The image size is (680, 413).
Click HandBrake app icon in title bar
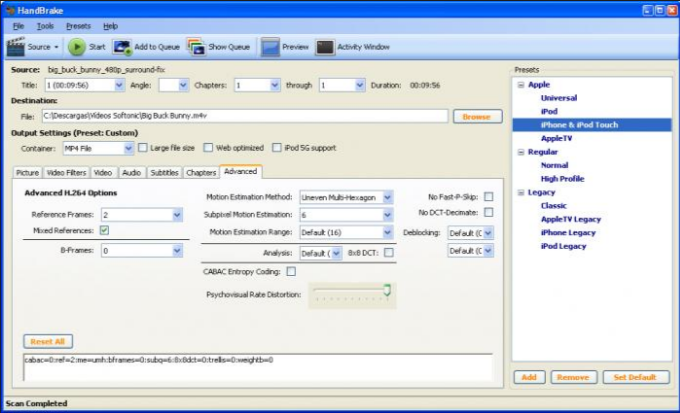10,10
